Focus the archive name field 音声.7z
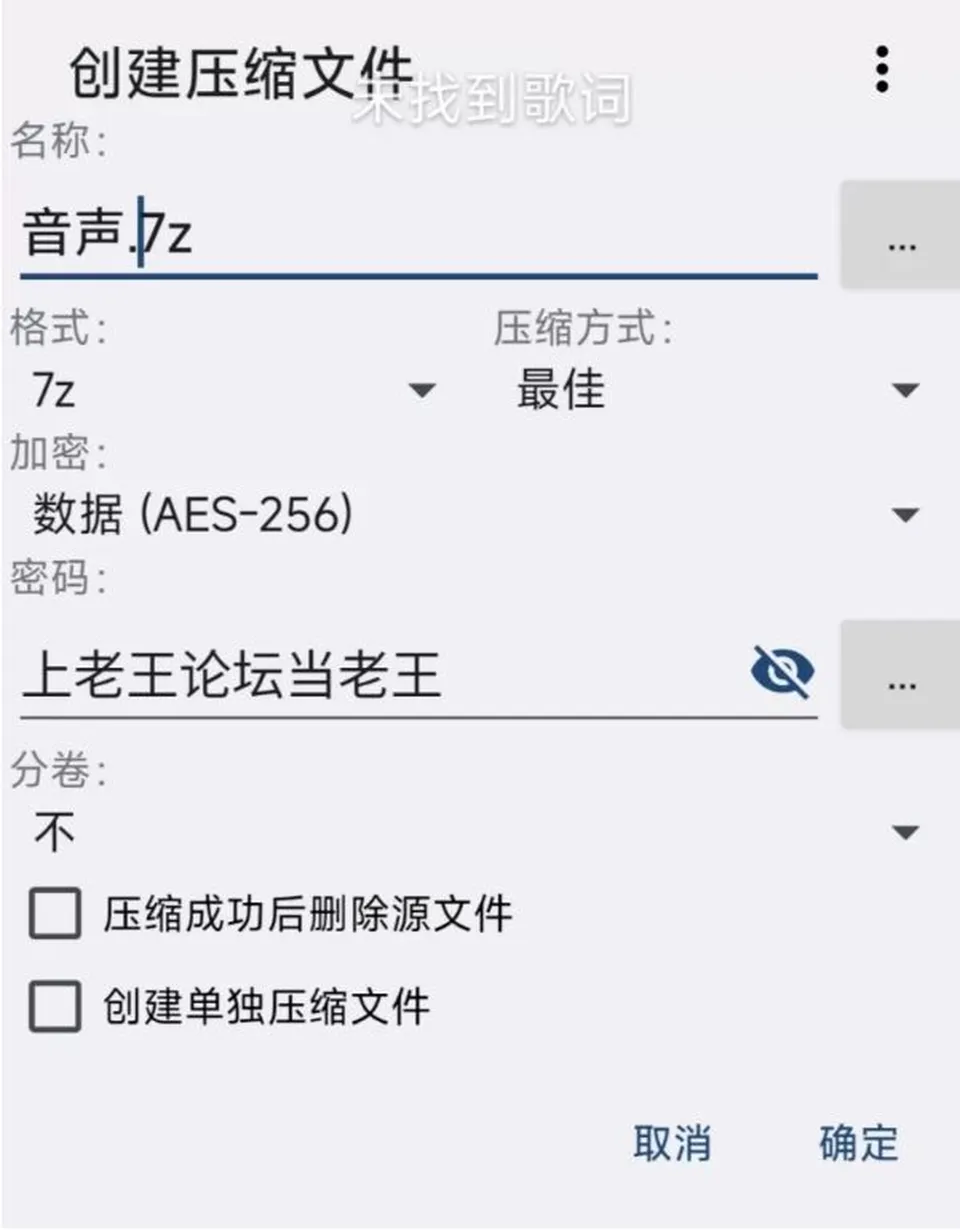The width and height of the screenshot is (960, 1230). 418,236
